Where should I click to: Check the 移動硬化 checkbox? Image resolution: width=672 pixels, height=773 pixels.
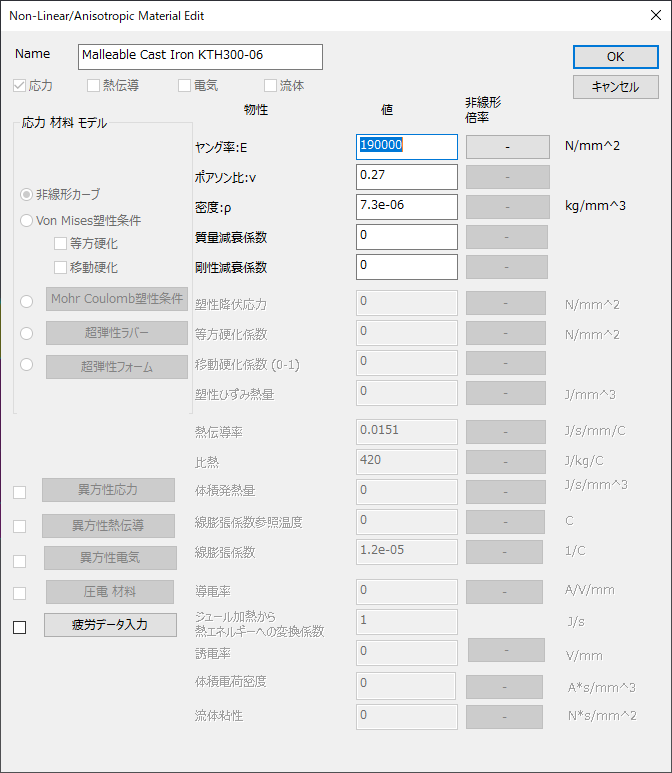coord(60,268)
